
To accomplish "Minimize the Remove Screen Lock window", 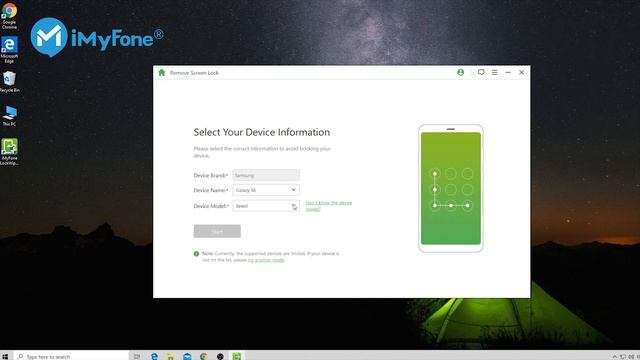I will click(508, 72).
